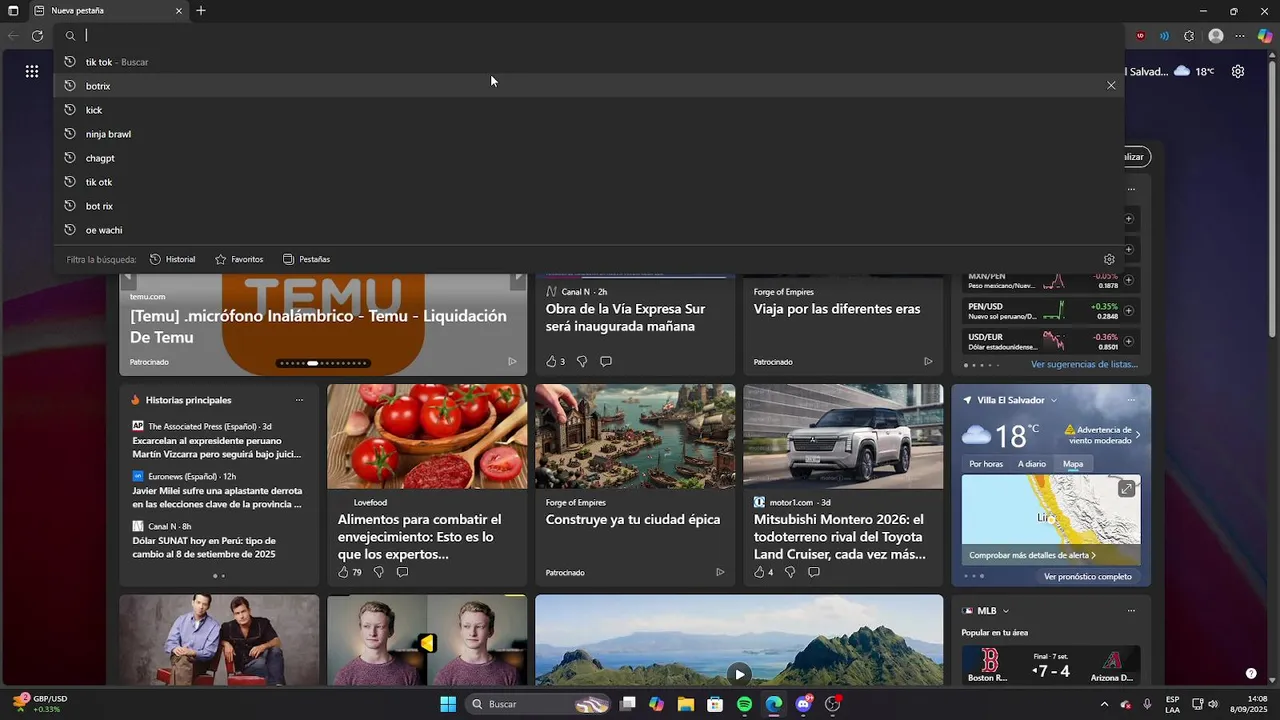Open new tab page settings gear
Screen dimensions: 1280x720
tap(1238, 71)
